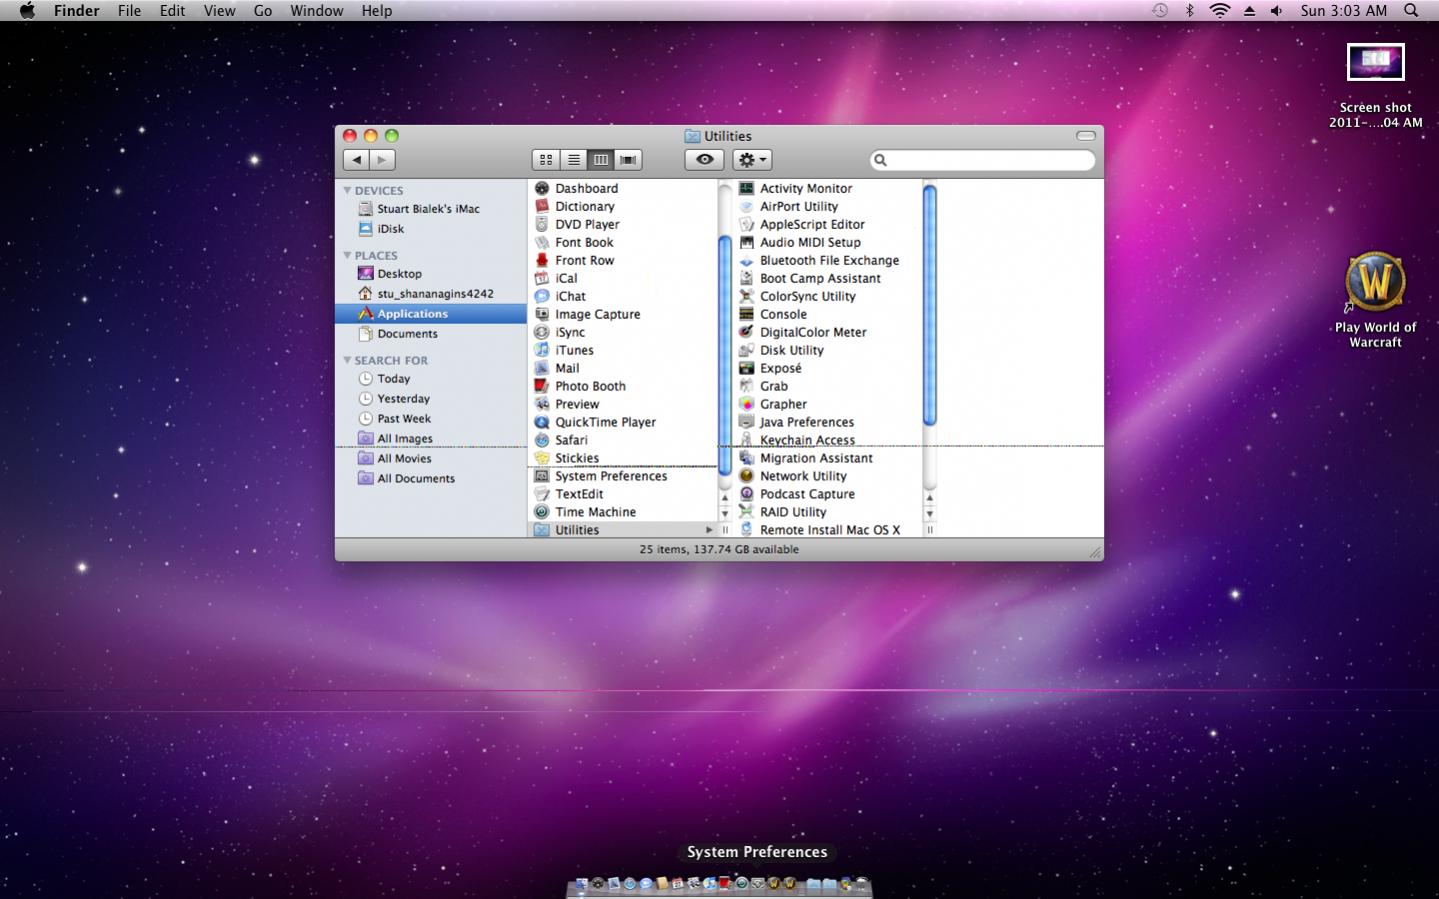The image size is (1439, 899).
Task: Switch Finder to column view
Action: [600, 160]
